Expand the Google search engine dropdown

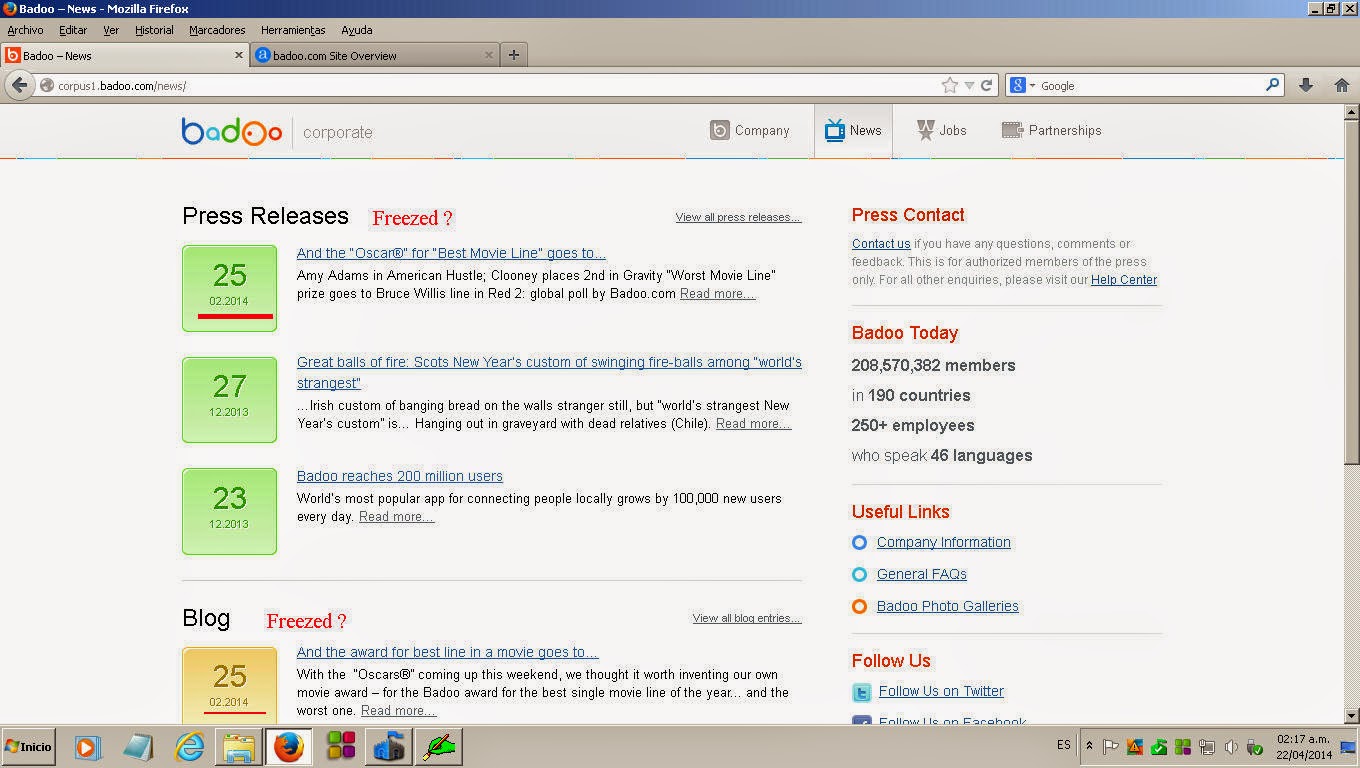click(x=1023, y=86)
